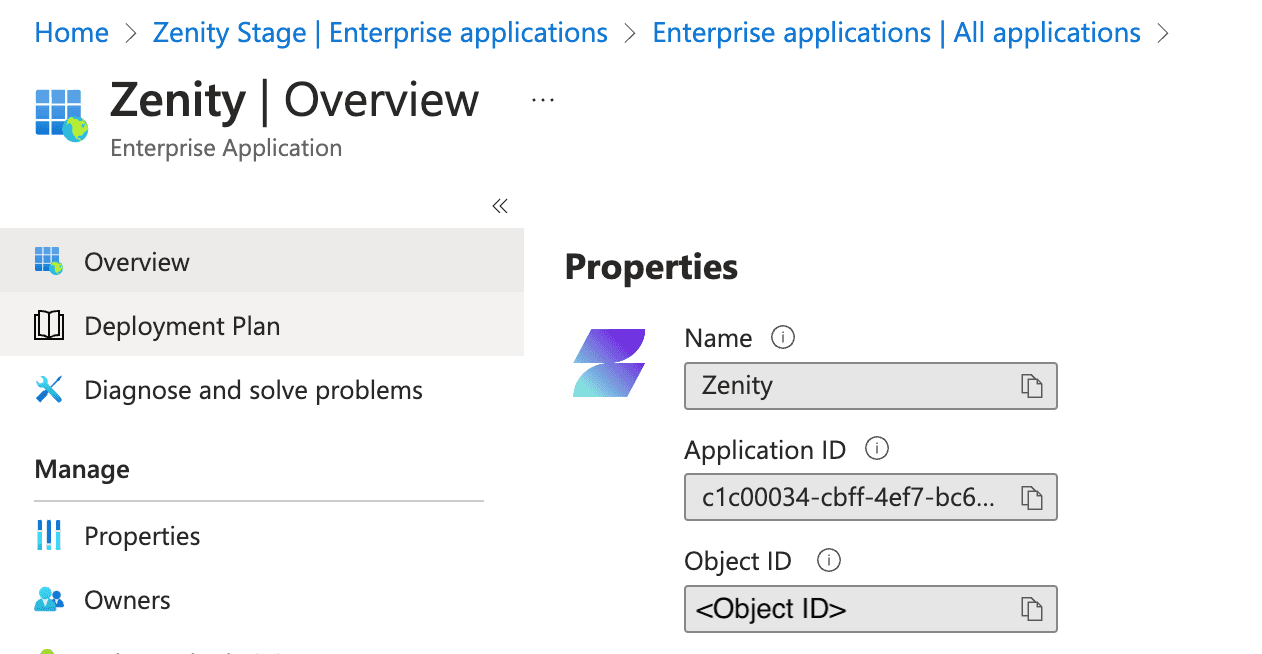
Task: Show info tooltip next to Application ID
Action: (x=877, y=448)
